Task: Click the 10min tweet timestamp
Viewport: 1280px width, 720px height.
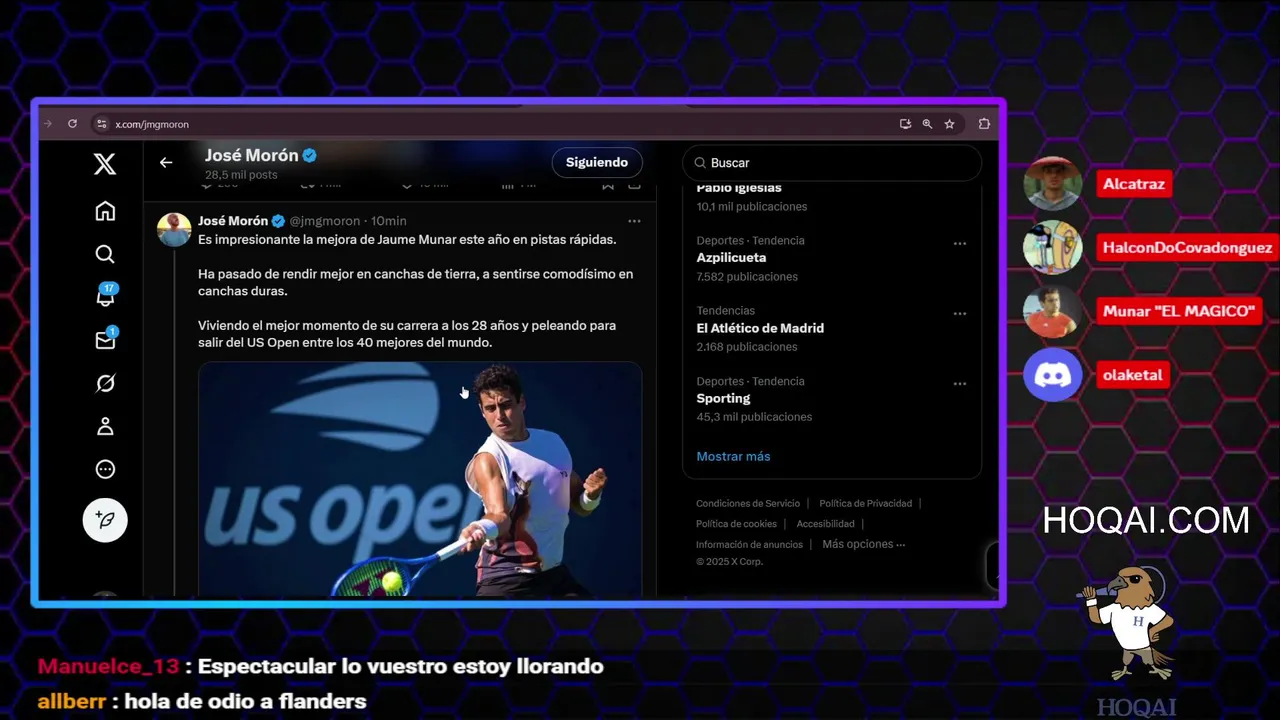Action: point(389,221)
